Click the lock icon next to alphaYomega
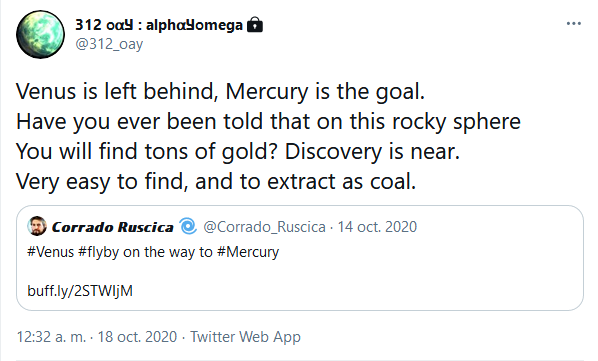The width and height of the screenshot is (598, 361). pos(255,25)
